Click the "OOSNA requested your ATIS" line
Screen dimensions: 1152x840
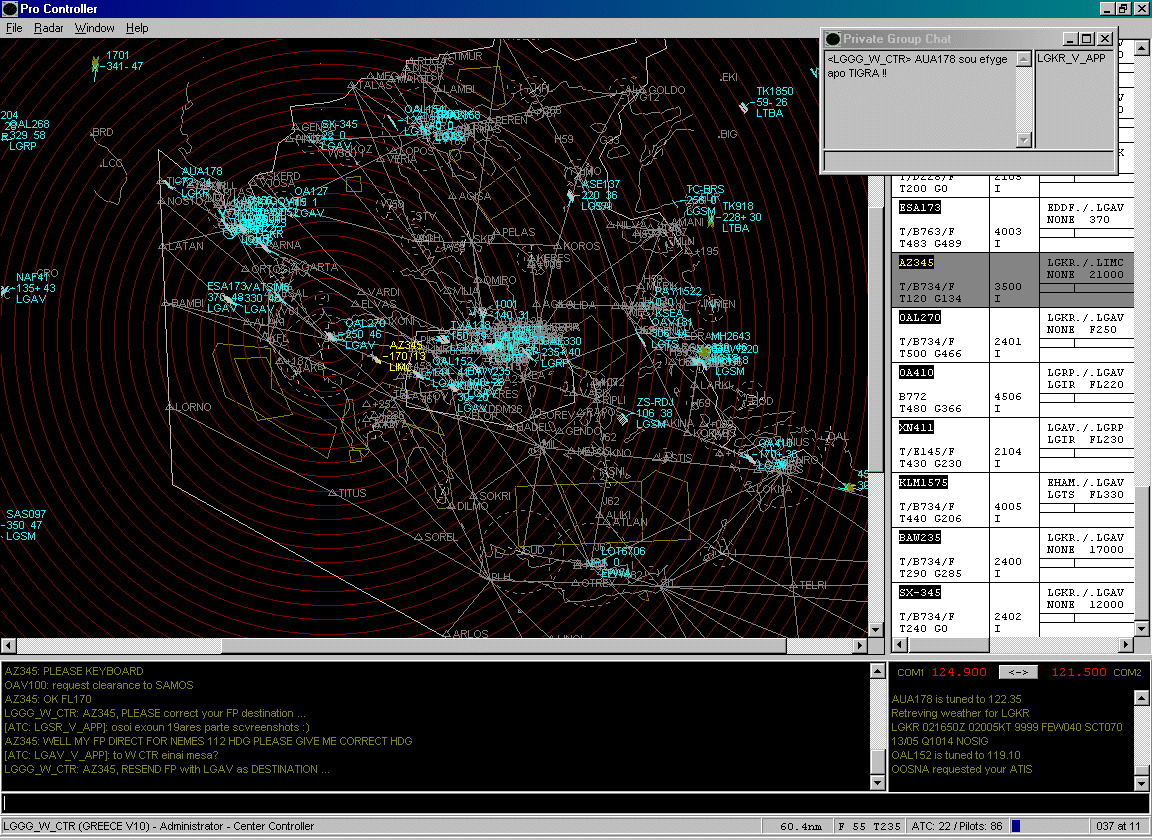(962, 769)
